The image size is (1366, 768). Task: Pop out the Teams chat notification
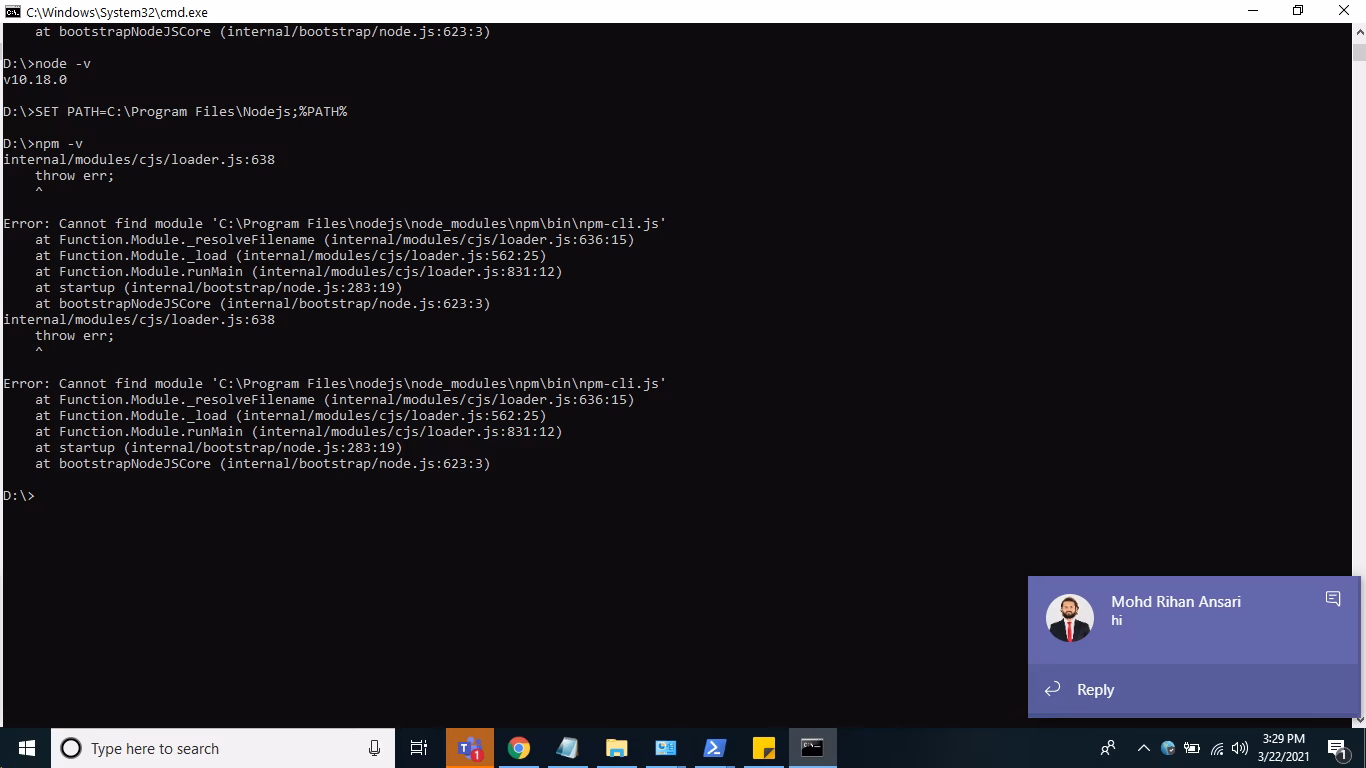click(x=1333, y=598)
